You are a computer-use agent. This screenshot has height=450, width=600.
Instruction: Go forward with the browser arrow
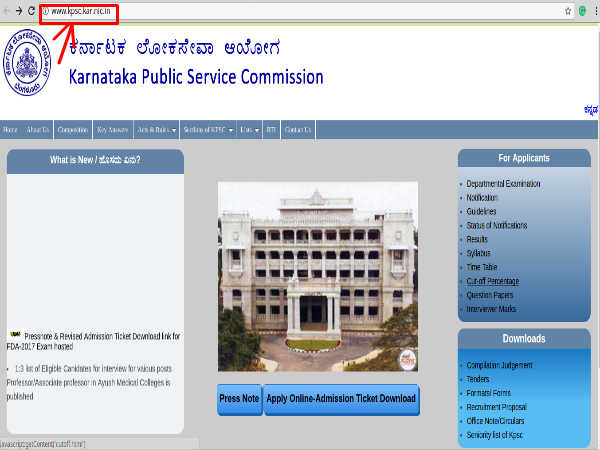click(x=19, y=11)
